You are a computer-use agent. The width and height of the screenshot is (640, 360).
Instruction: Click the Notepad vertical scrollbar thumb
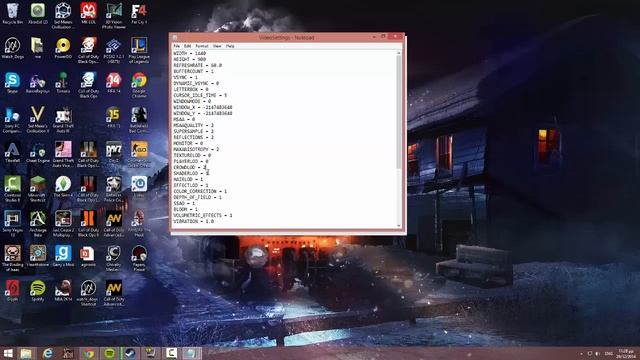tap(399, 112)
